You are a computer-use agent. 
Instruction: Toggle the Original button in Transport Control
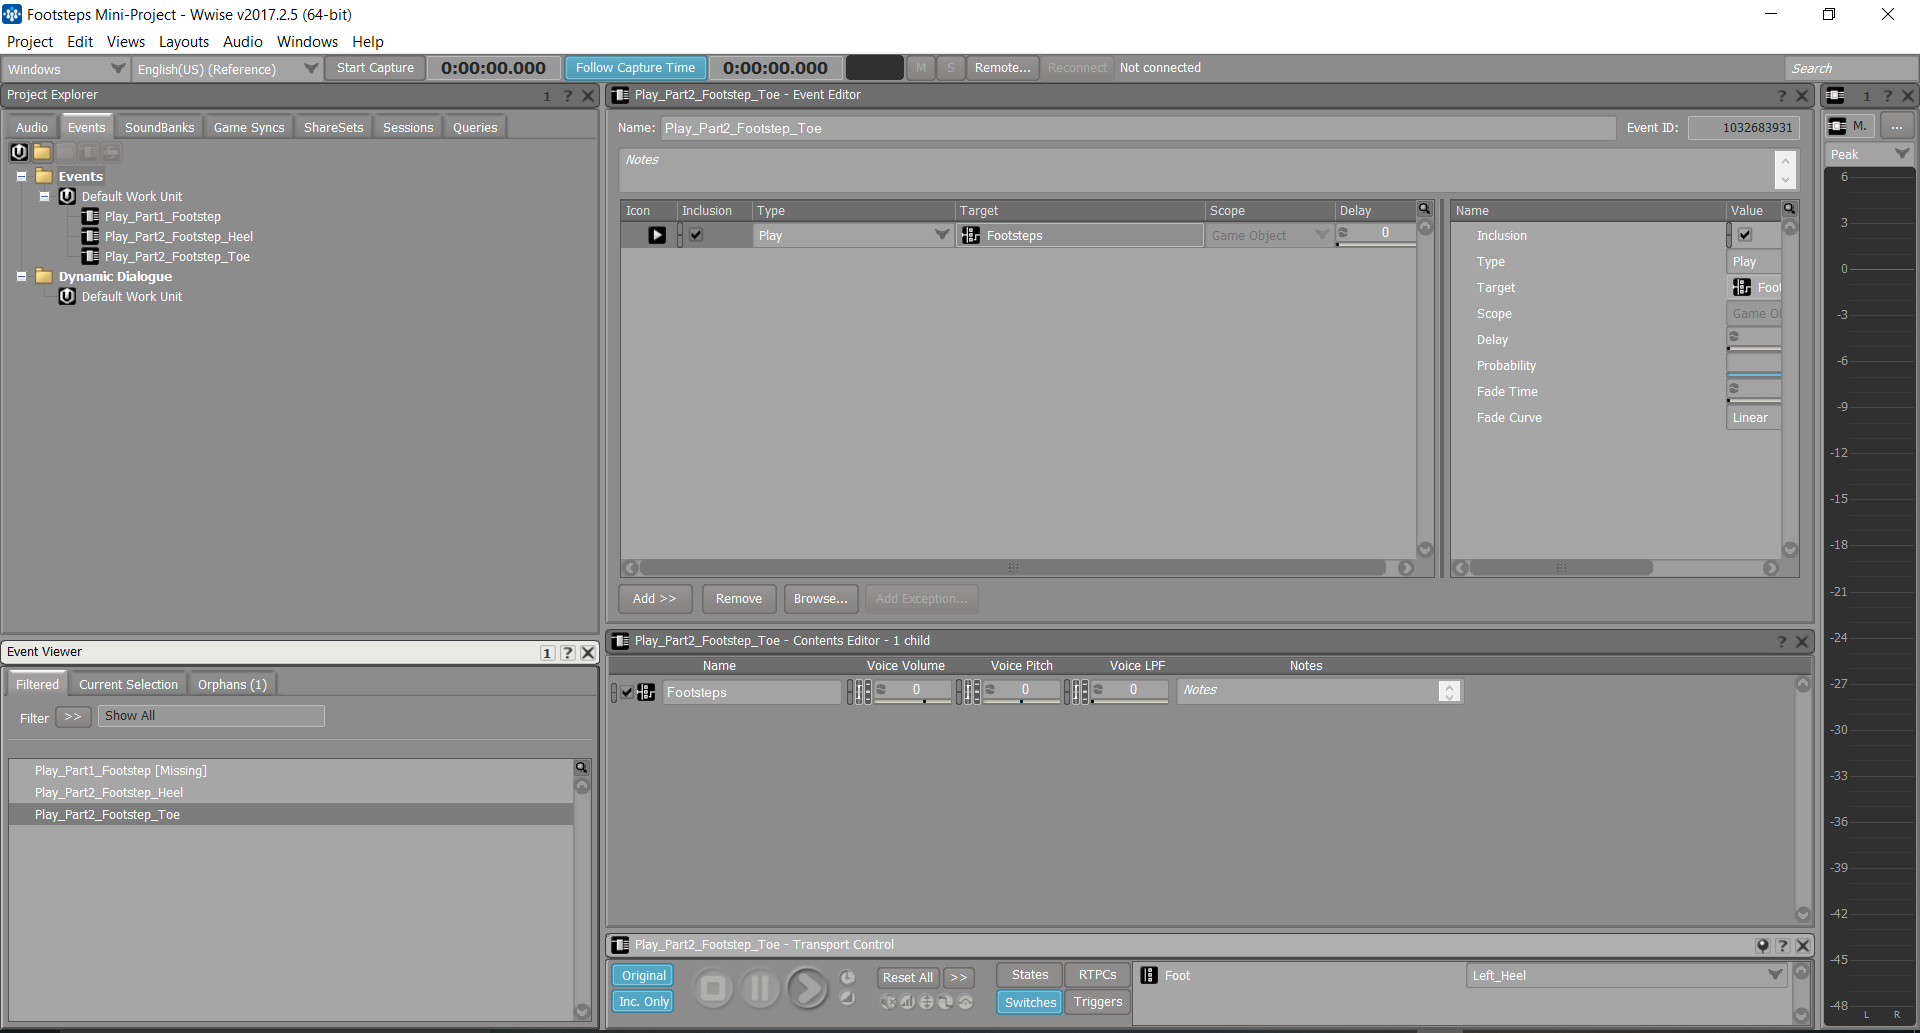pos(643,976)
